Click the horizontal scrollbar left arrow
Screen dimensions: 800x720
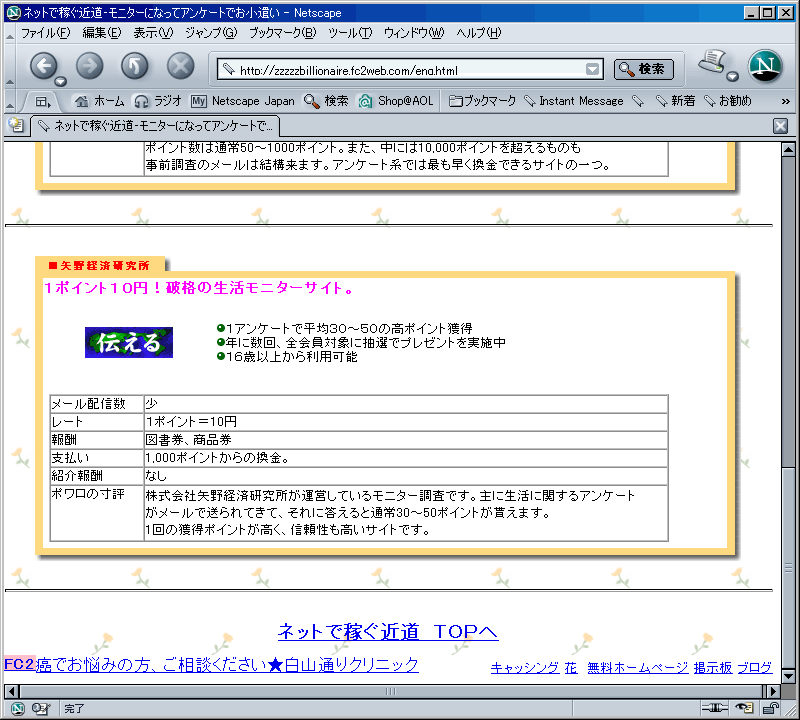(11, 691)
